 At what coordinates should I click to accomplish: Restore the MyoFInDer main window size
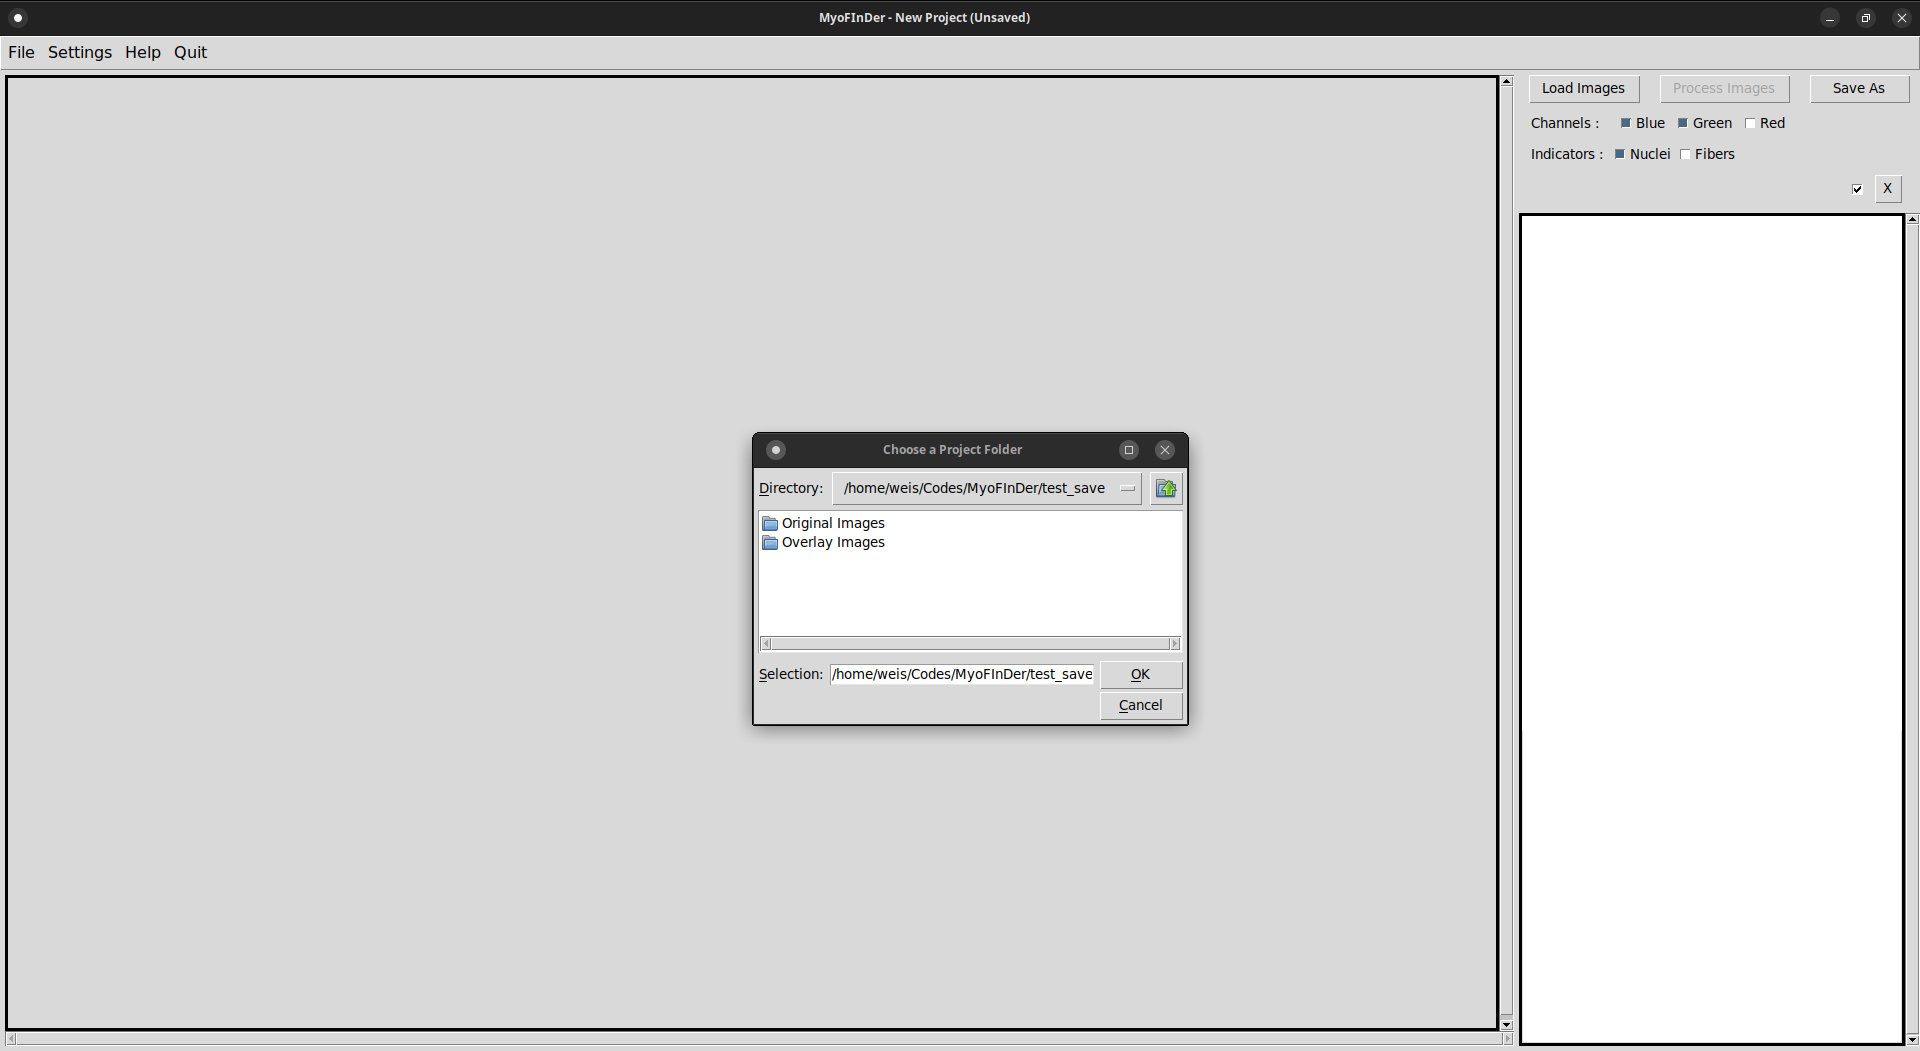tap(1866, 18)
